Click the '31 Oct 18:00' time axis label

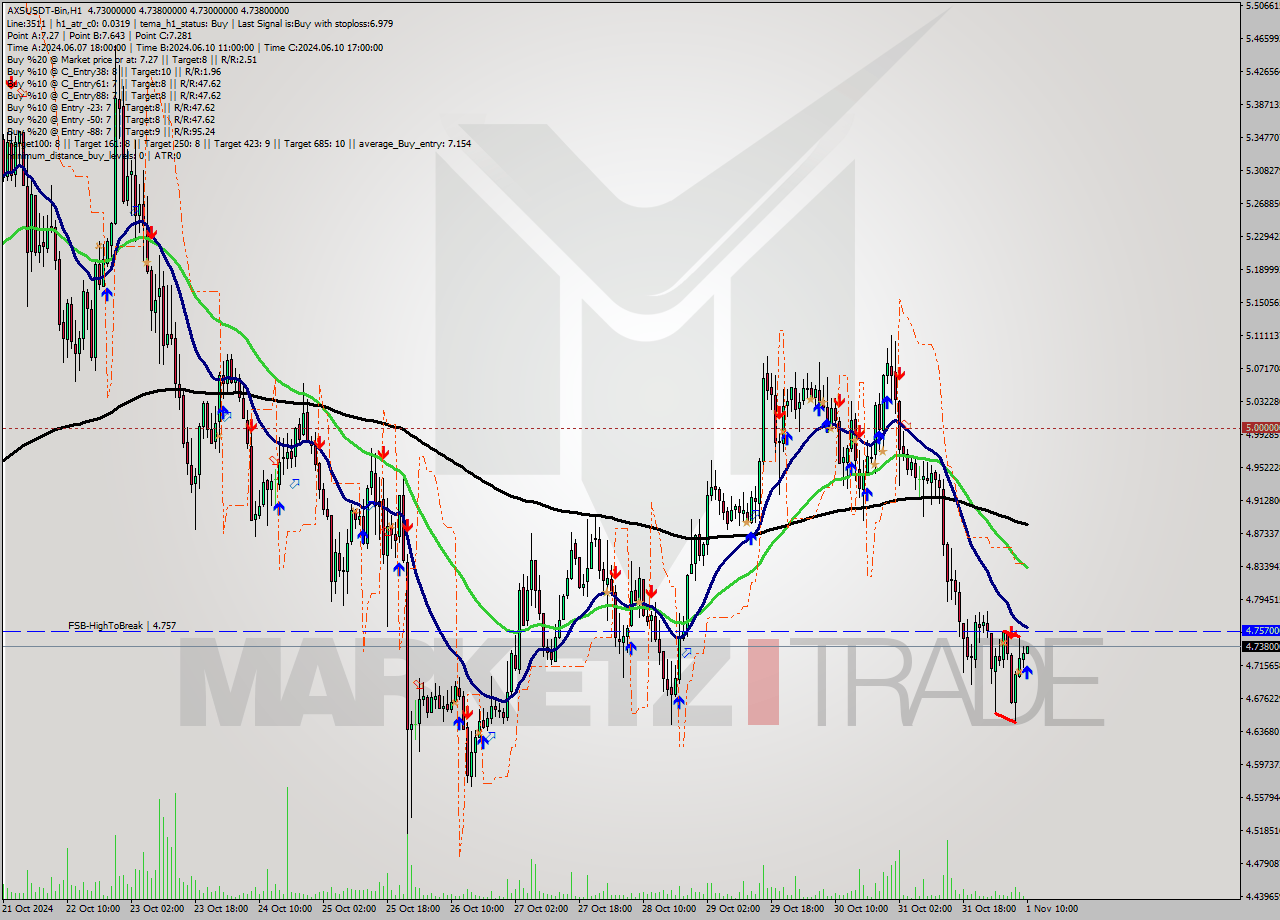click(x=989, y=909)
